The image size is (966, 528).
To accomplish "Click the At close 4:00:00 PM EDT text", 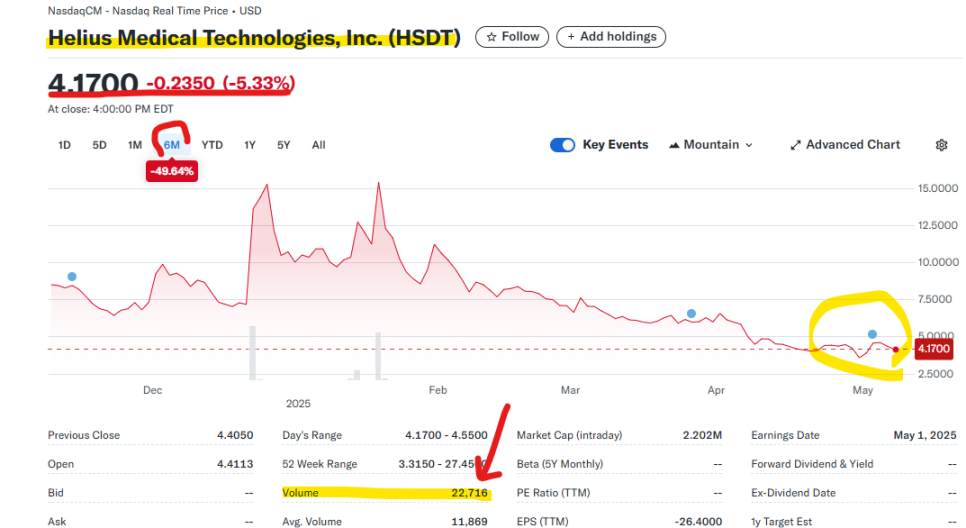I will (110, 109).
